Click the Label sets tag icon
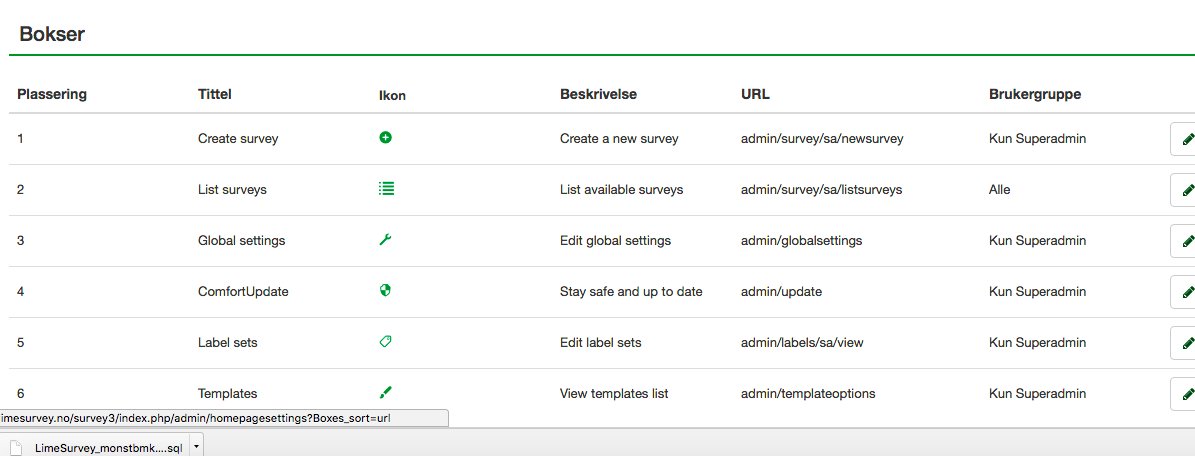This screenshot has width=1195, height=456. tap(385, 342)
